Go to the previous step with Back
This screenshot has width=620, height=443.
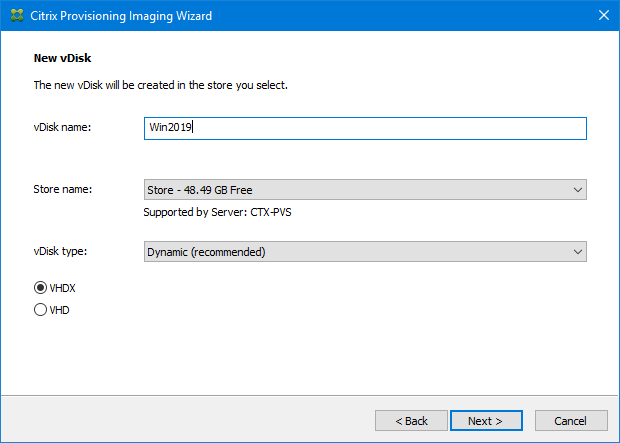pyautogui.click(x=411, y=420)
